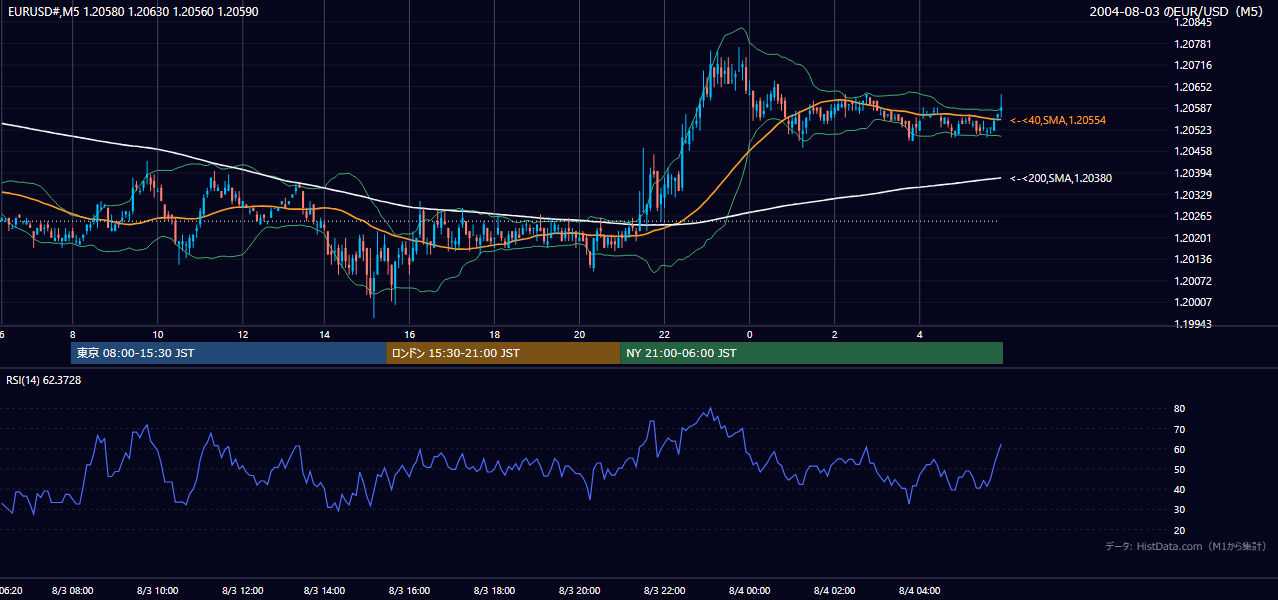Click the 8/4 00:00 time label
The image size is (1278, 600).
point(750,591)
